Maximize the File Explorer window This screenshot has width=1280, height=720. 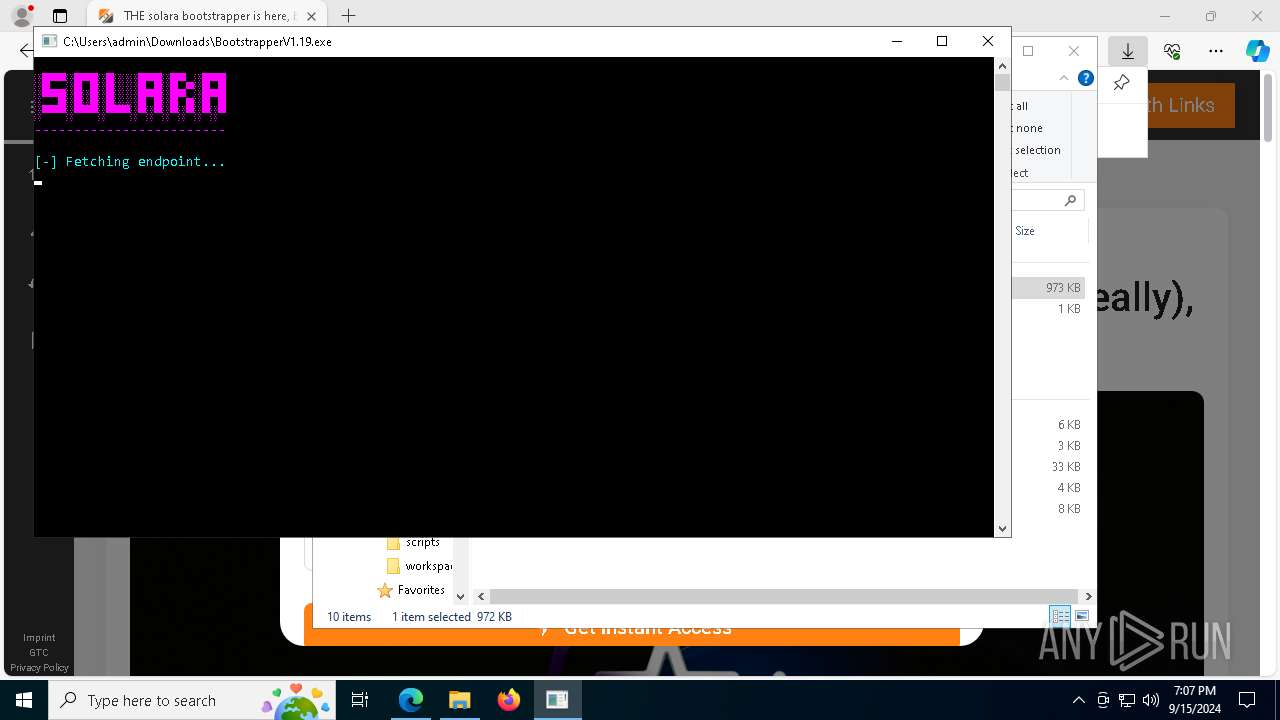coord(1028,51)
